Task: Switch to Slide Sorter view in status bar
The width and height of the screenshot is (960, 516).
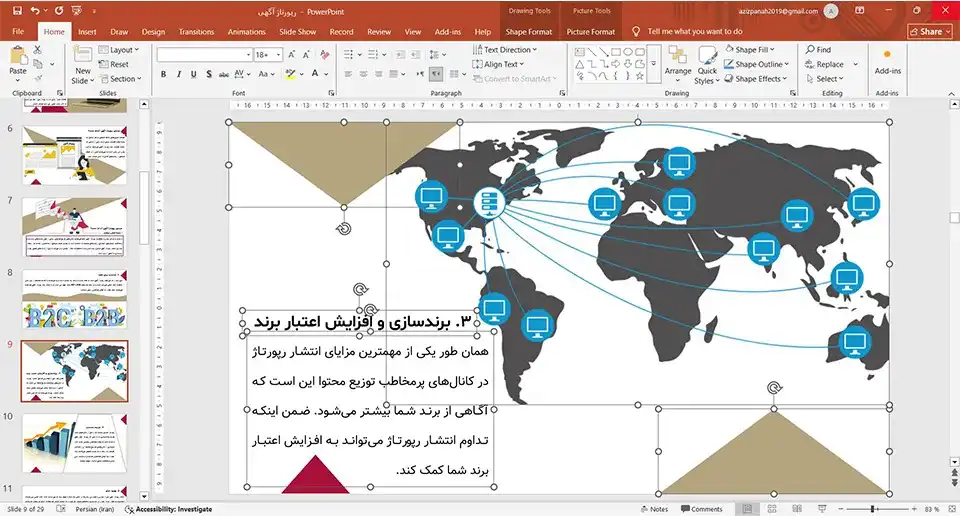Action: tap(771, 509)
